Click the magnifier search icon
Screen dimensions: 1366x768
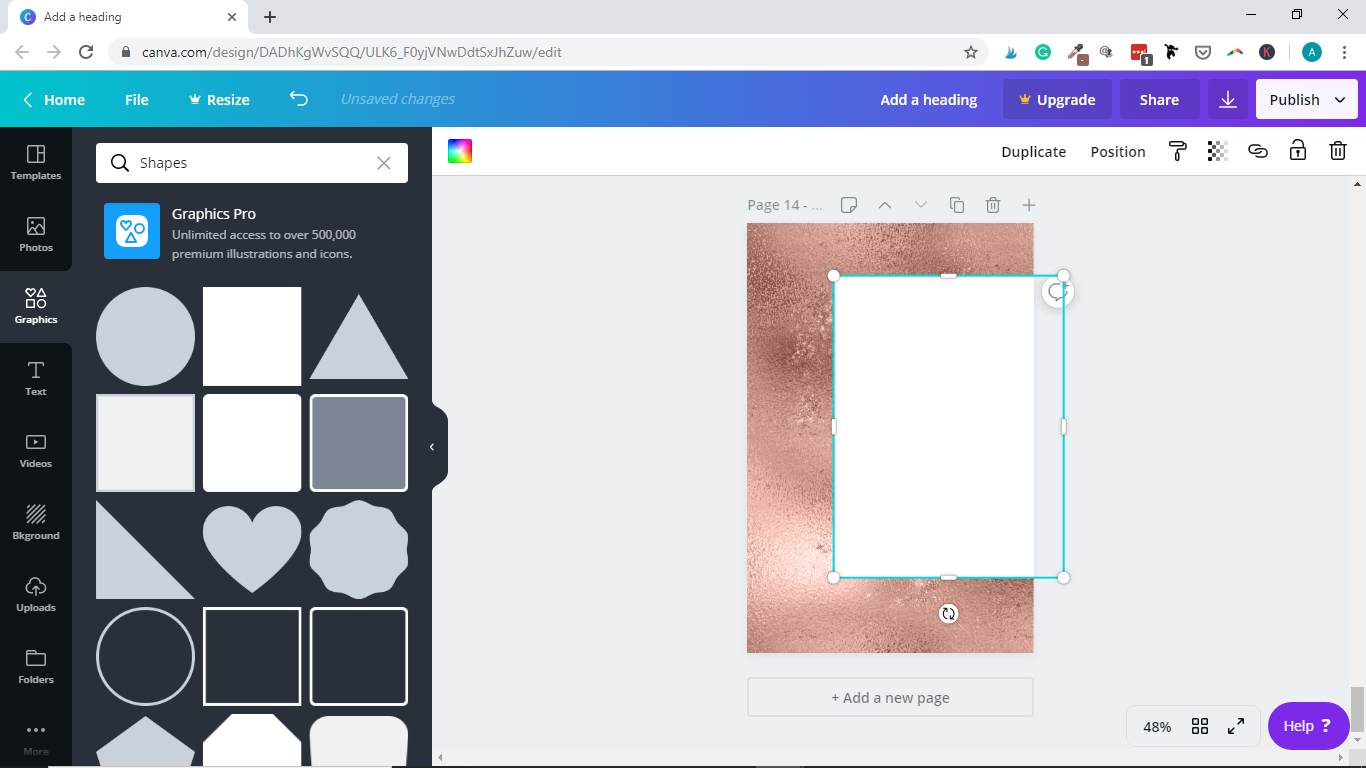pyautogui.click(x=120, y=163)
